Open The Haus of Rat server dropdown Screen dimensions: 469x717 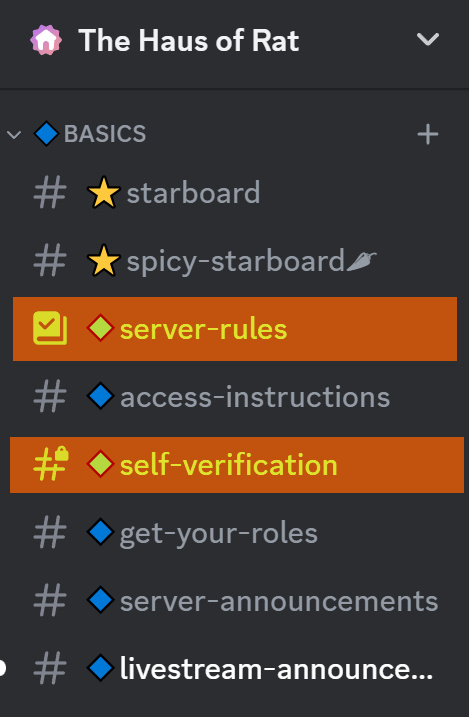coord(428,39)
